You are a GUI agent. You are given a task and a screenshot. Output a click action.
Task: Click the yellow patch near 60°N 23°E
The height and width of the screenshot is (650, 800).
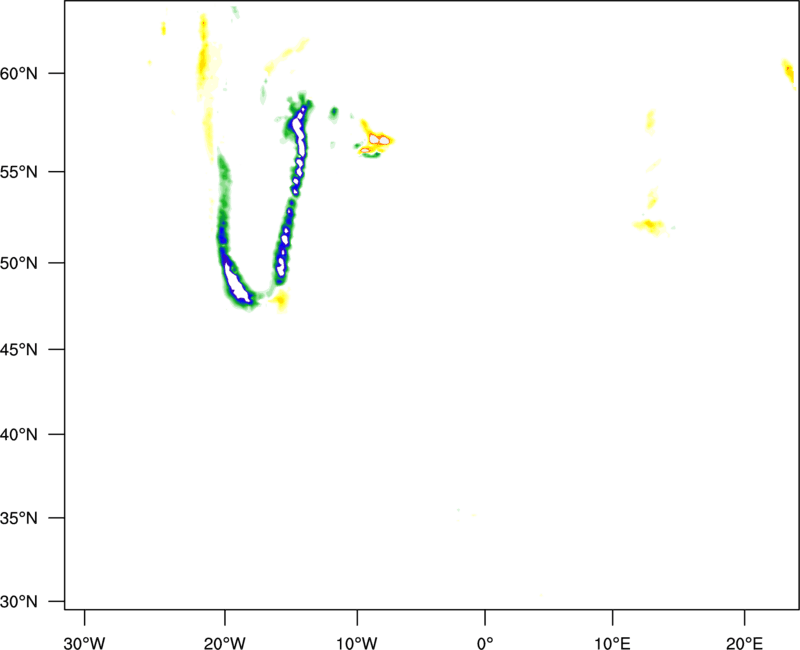[788, 71]
